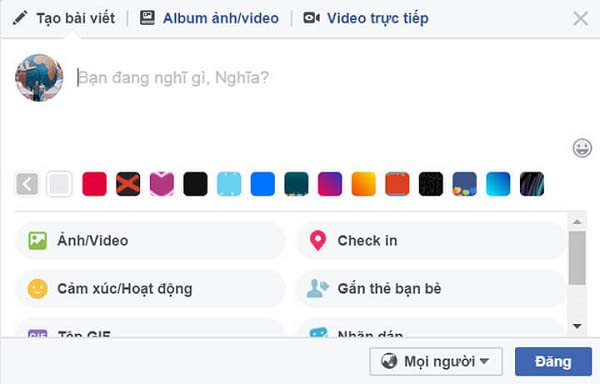Screen dimensions: 600x384
Task: Select the pink heart background swatch
Action: [162, 184]
